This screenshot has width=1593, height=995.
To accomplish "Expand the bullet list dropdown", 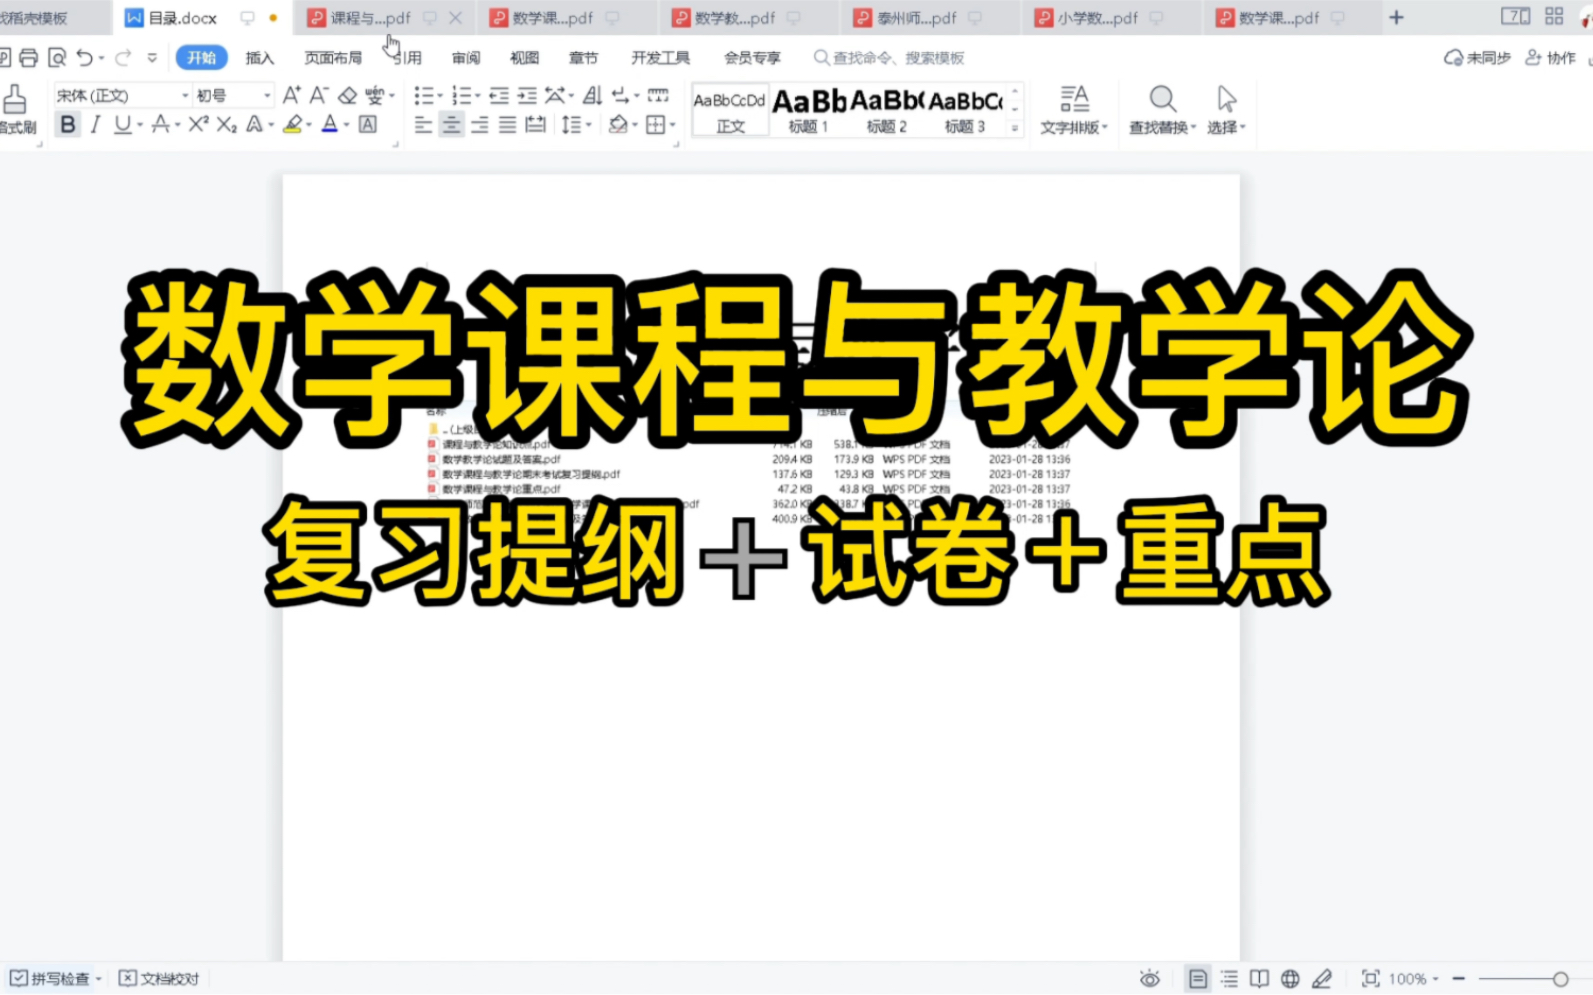I will click(x=441, y=96).
